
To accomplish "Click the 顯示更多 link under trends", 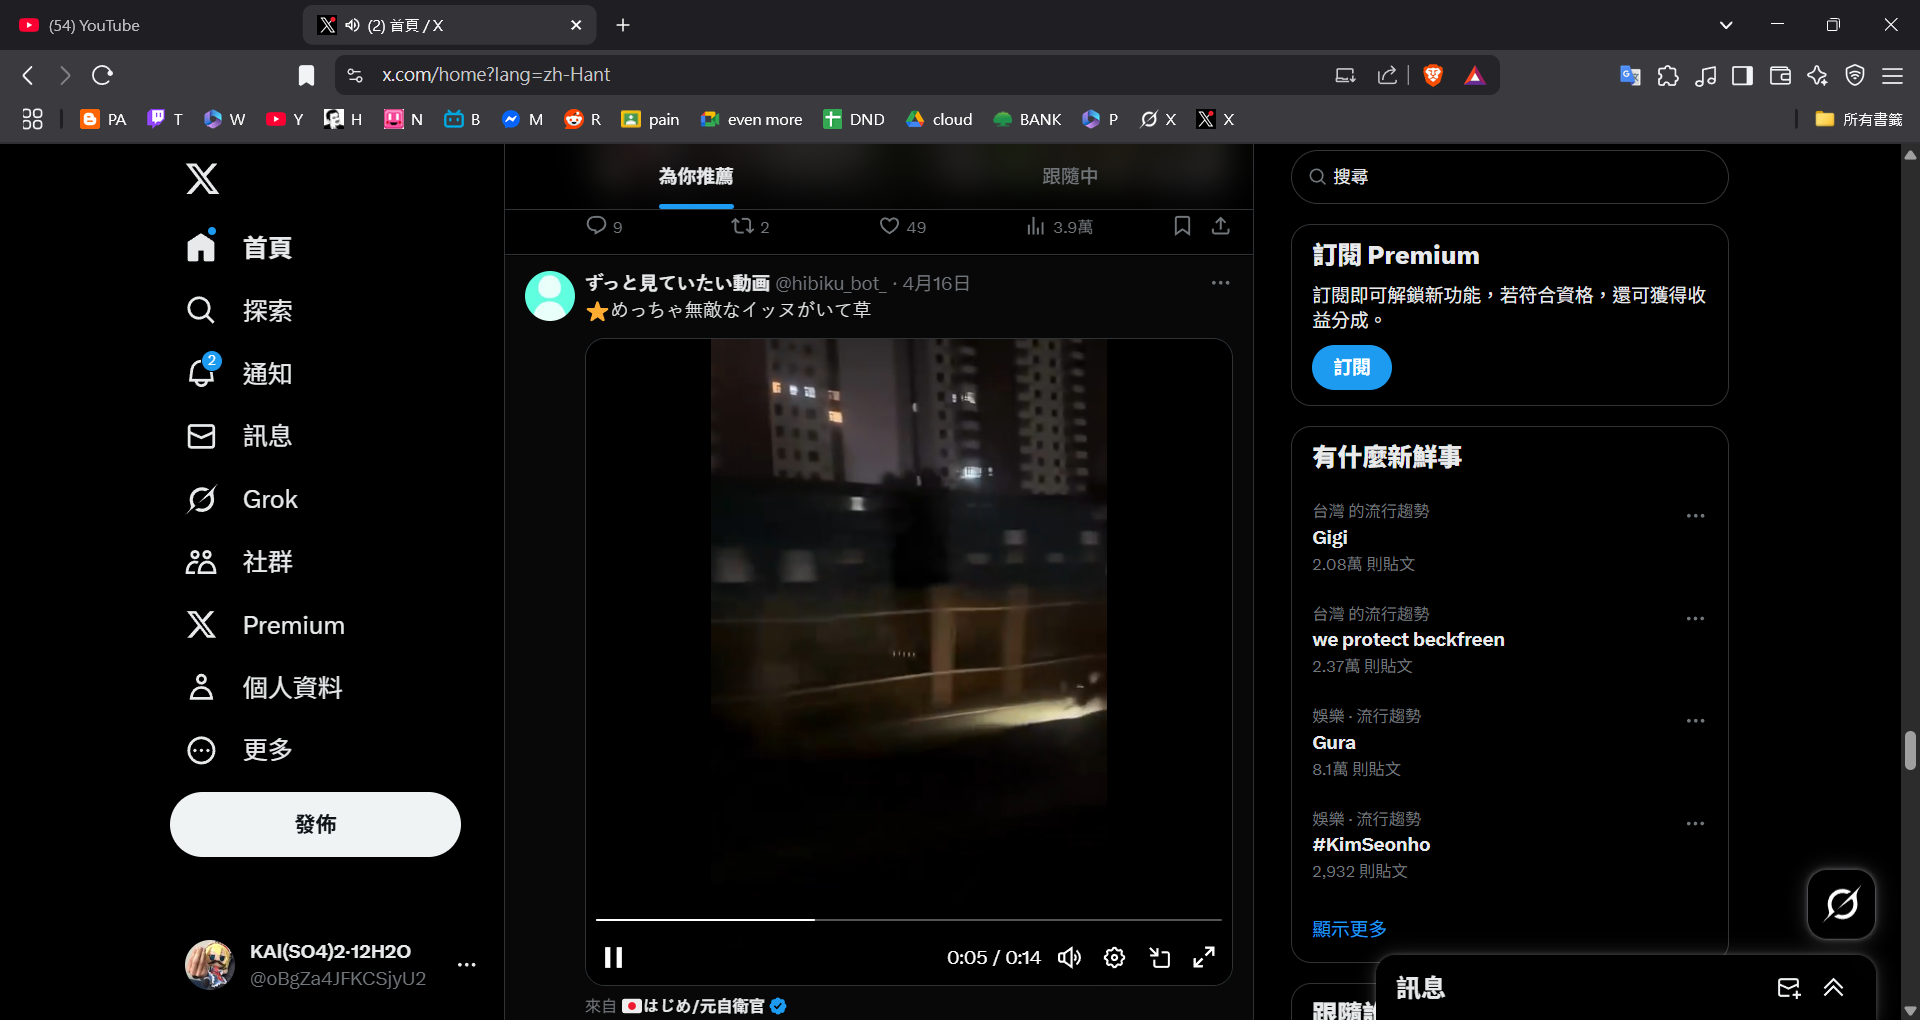I will point(1349,929).
